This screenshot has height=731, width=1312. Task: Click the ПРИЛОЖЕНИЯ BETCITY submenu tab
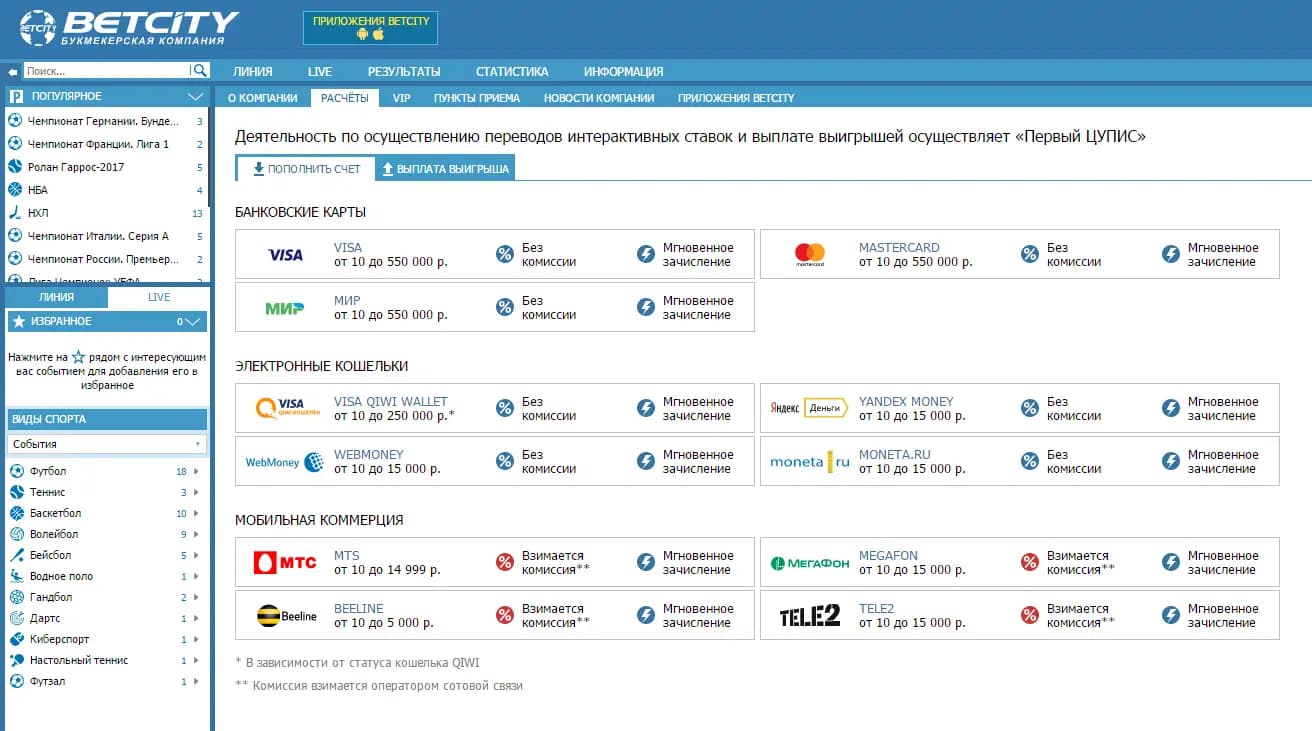tap(736, 98)
